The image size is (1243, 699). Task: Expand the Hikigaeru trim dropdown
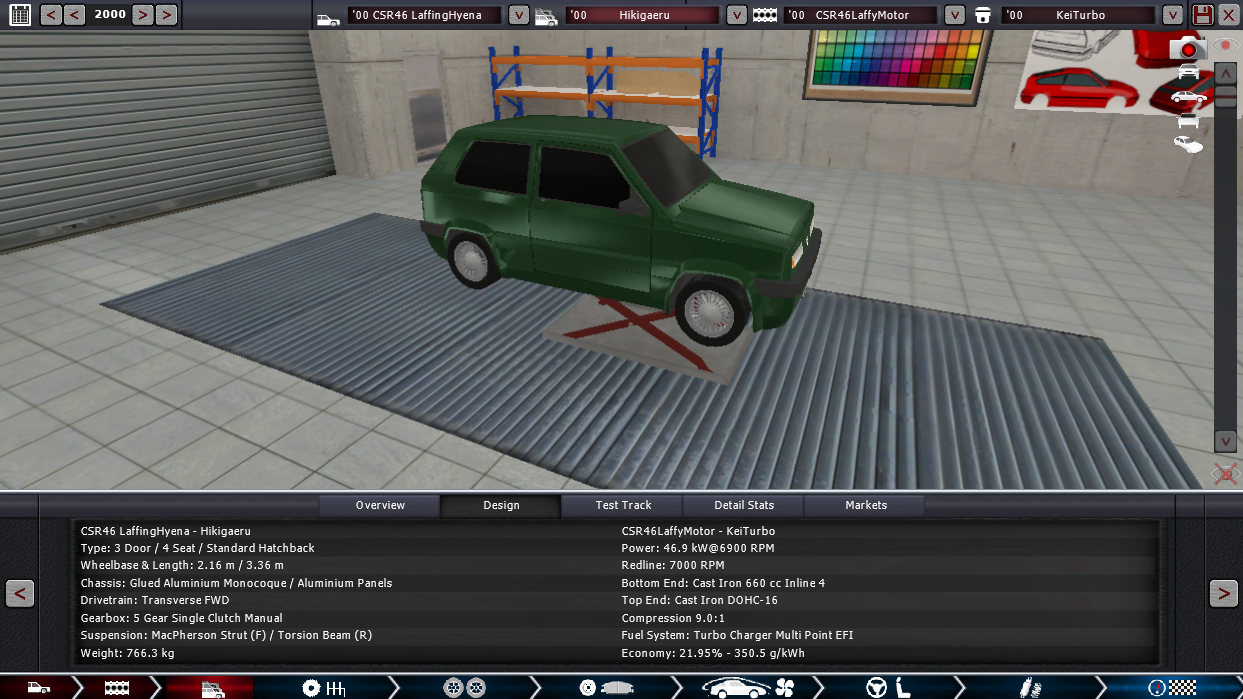(736, 15)
